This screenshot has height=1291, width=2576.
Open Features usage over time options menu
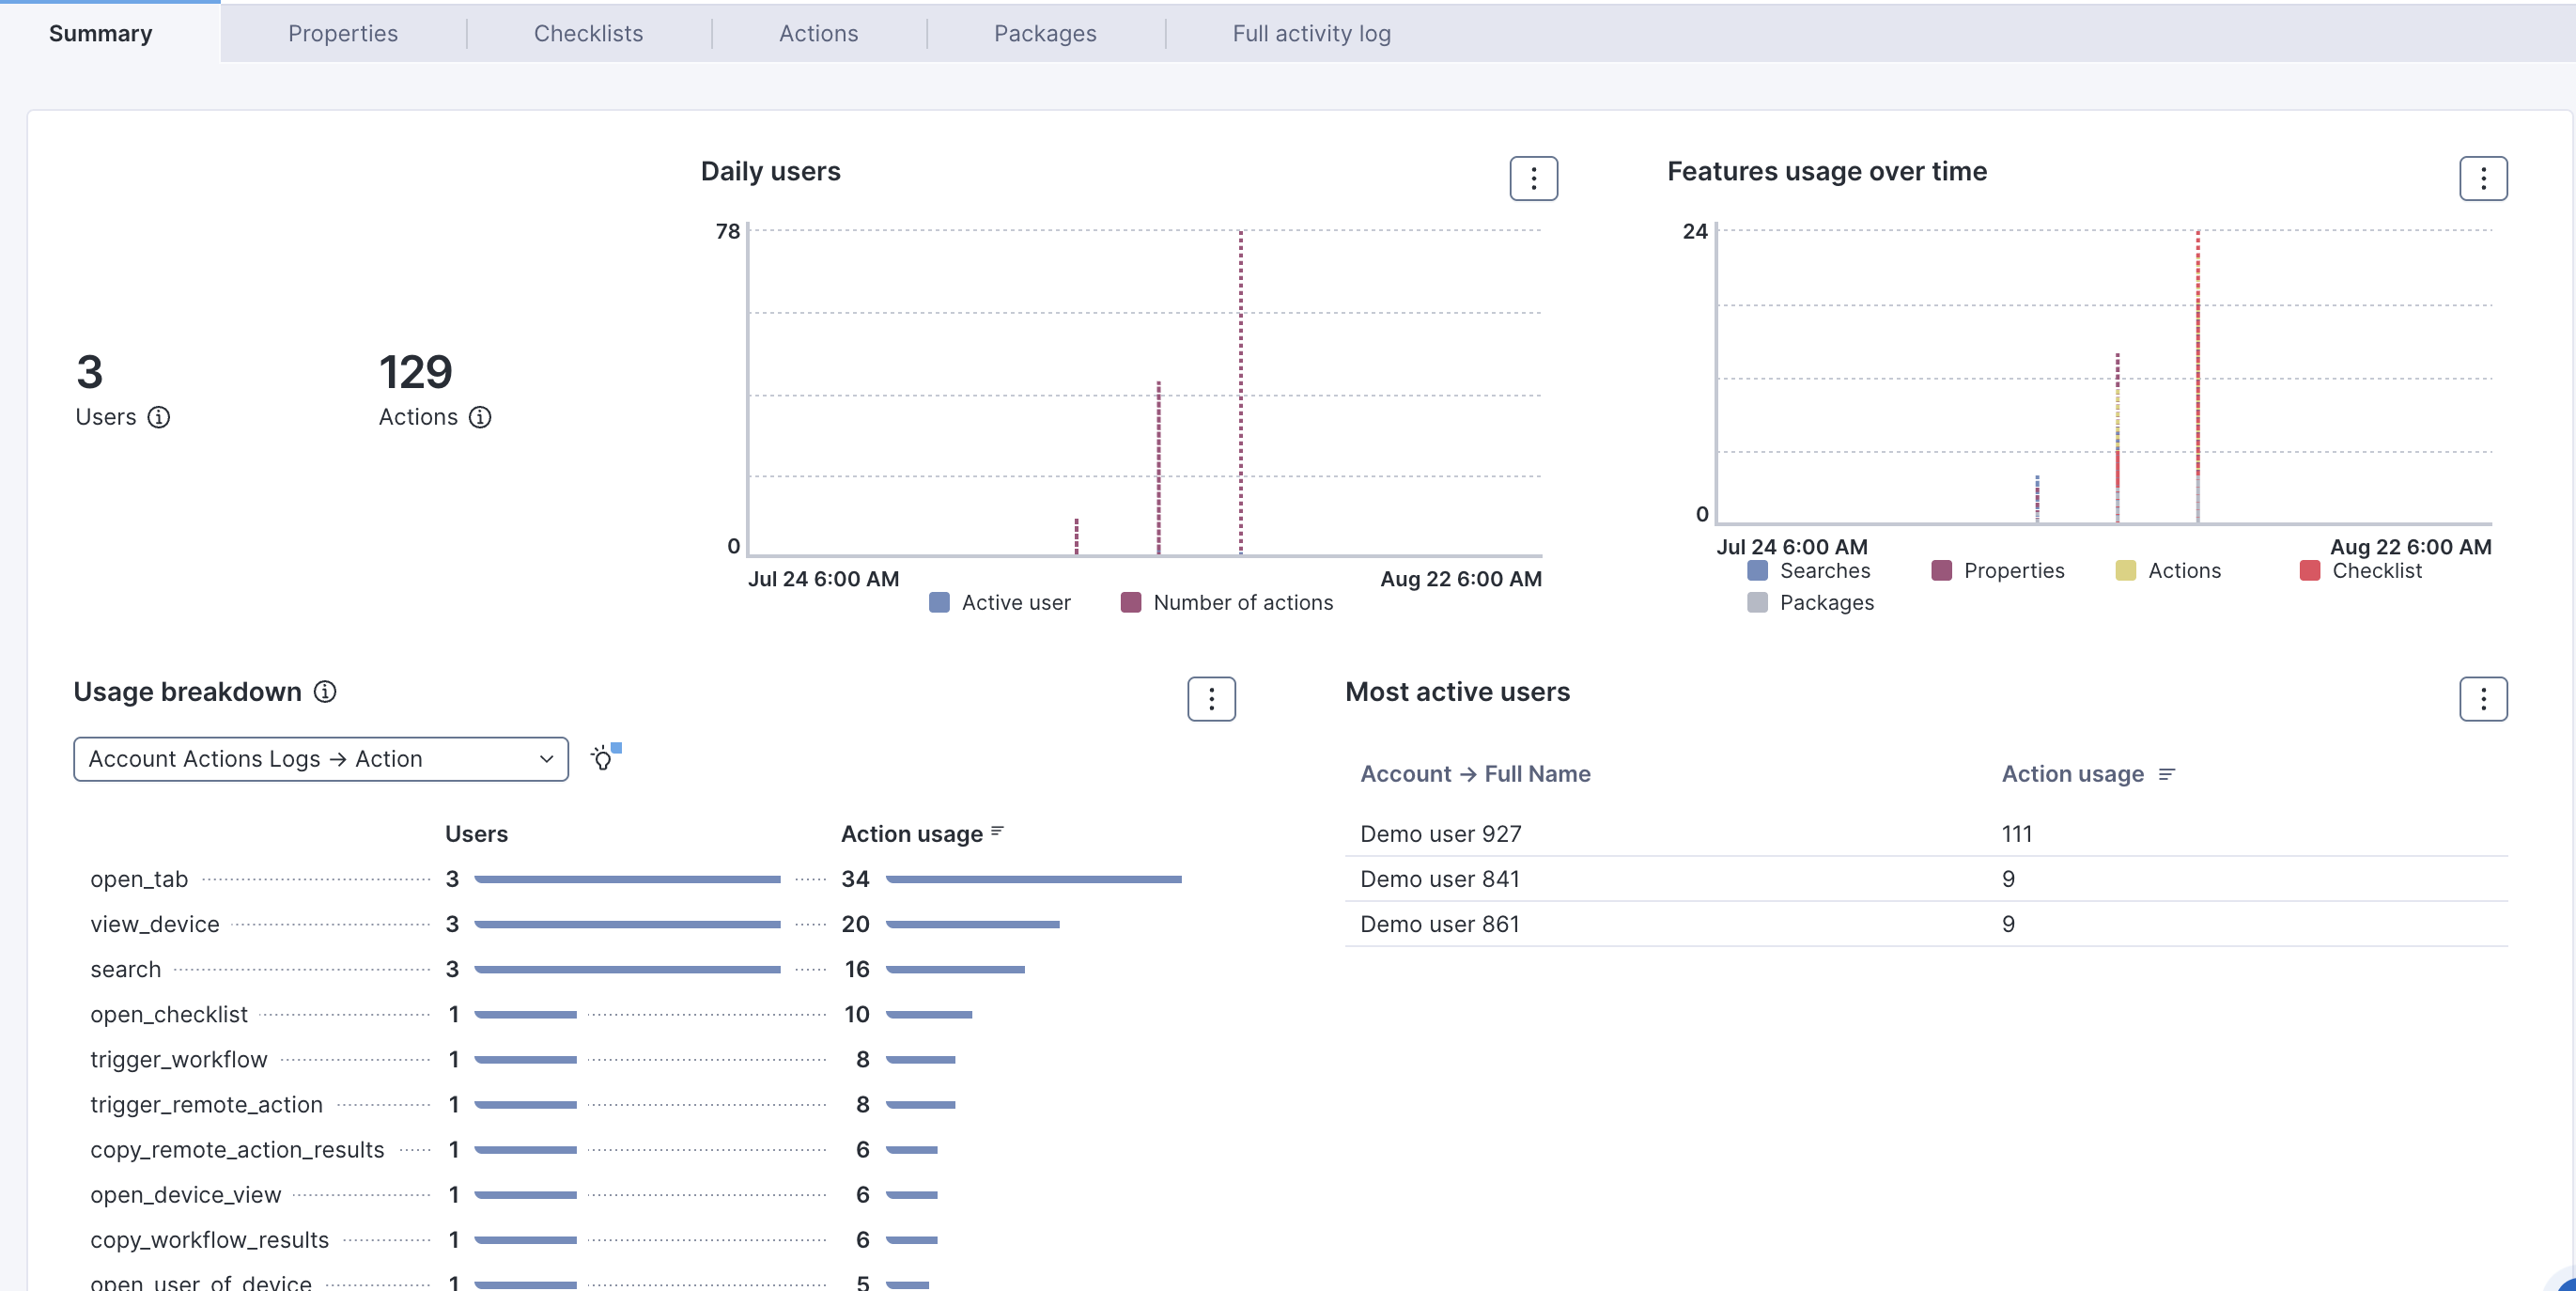pyautogui.click(x=2482, y=179)
